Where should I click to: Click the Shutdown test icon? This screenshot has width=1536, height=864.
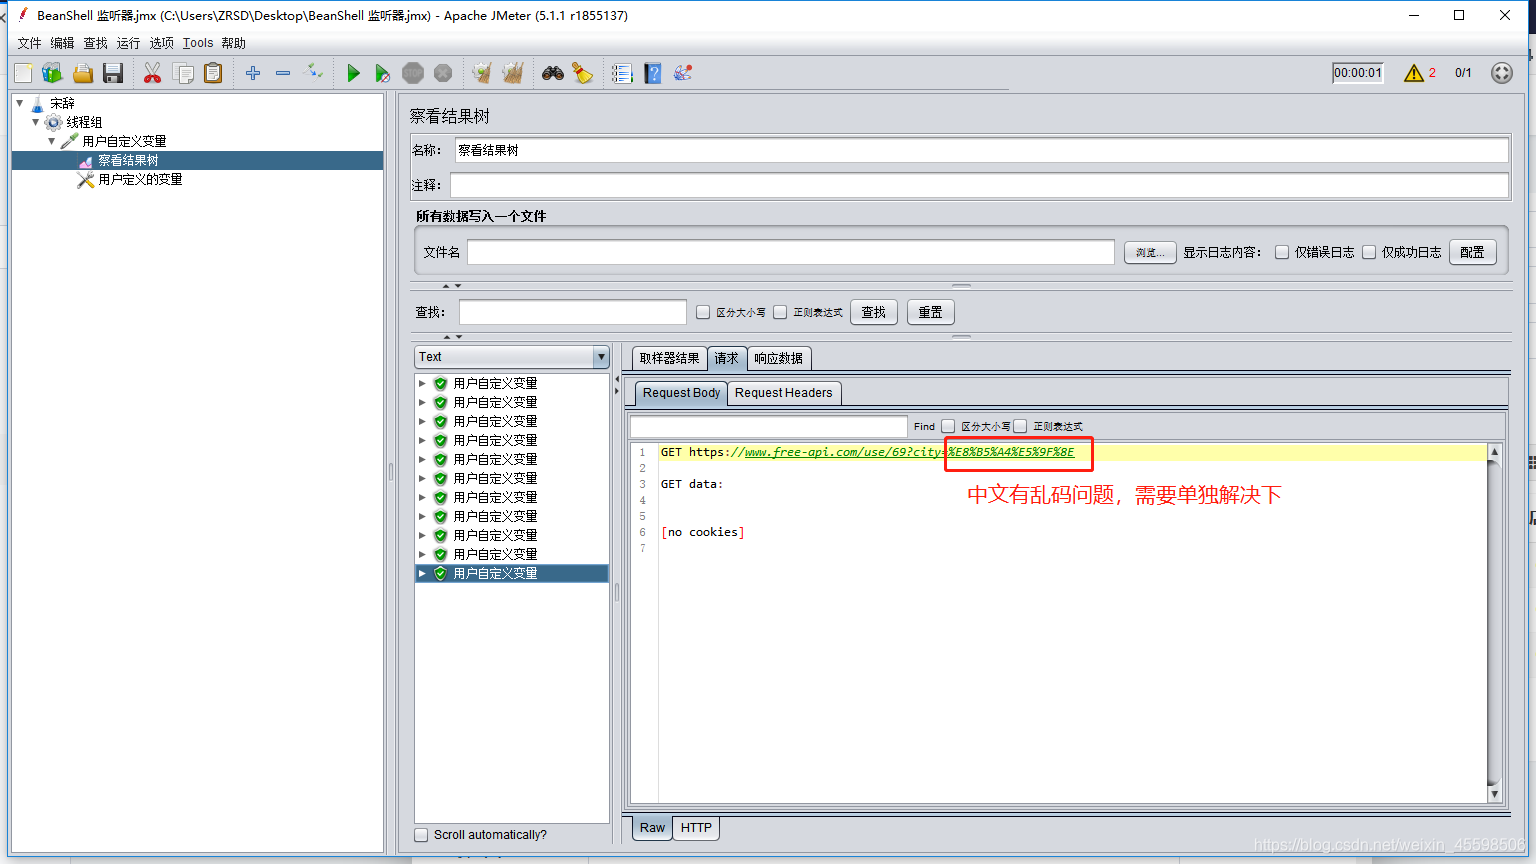(x=443, y=73)
